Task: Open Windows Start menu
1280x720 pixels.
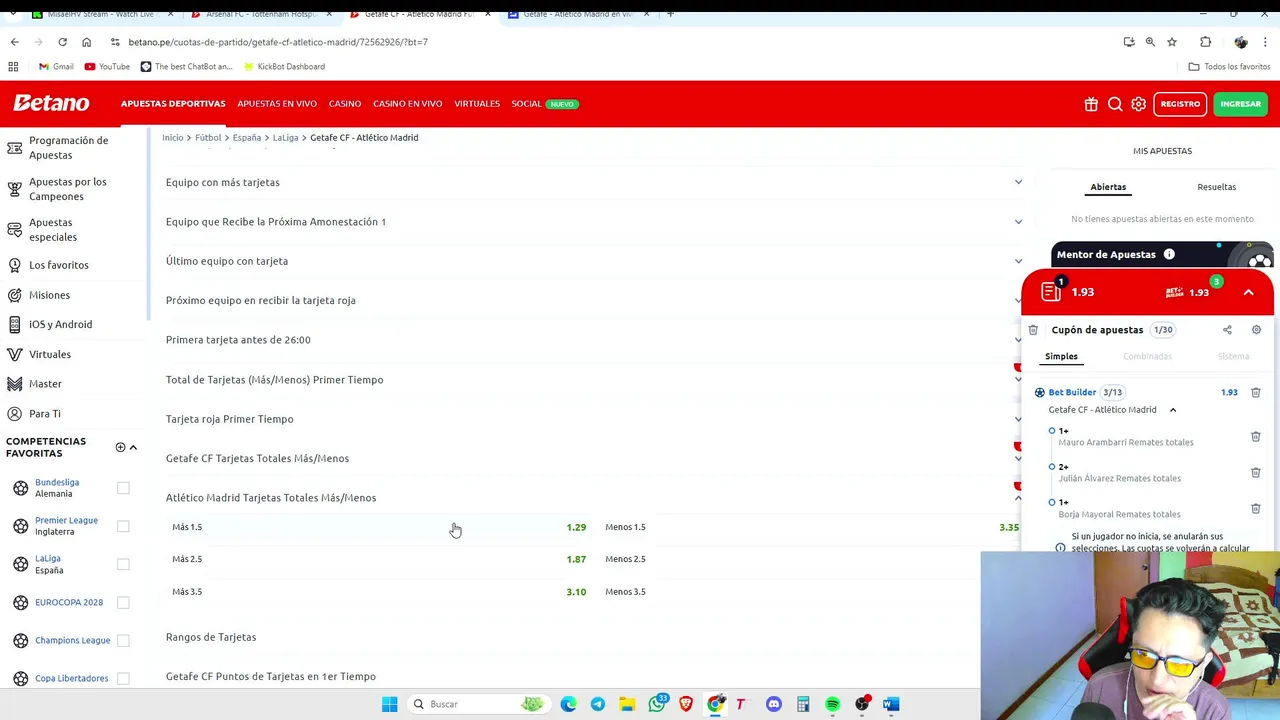Action: (x=389, y=704)
